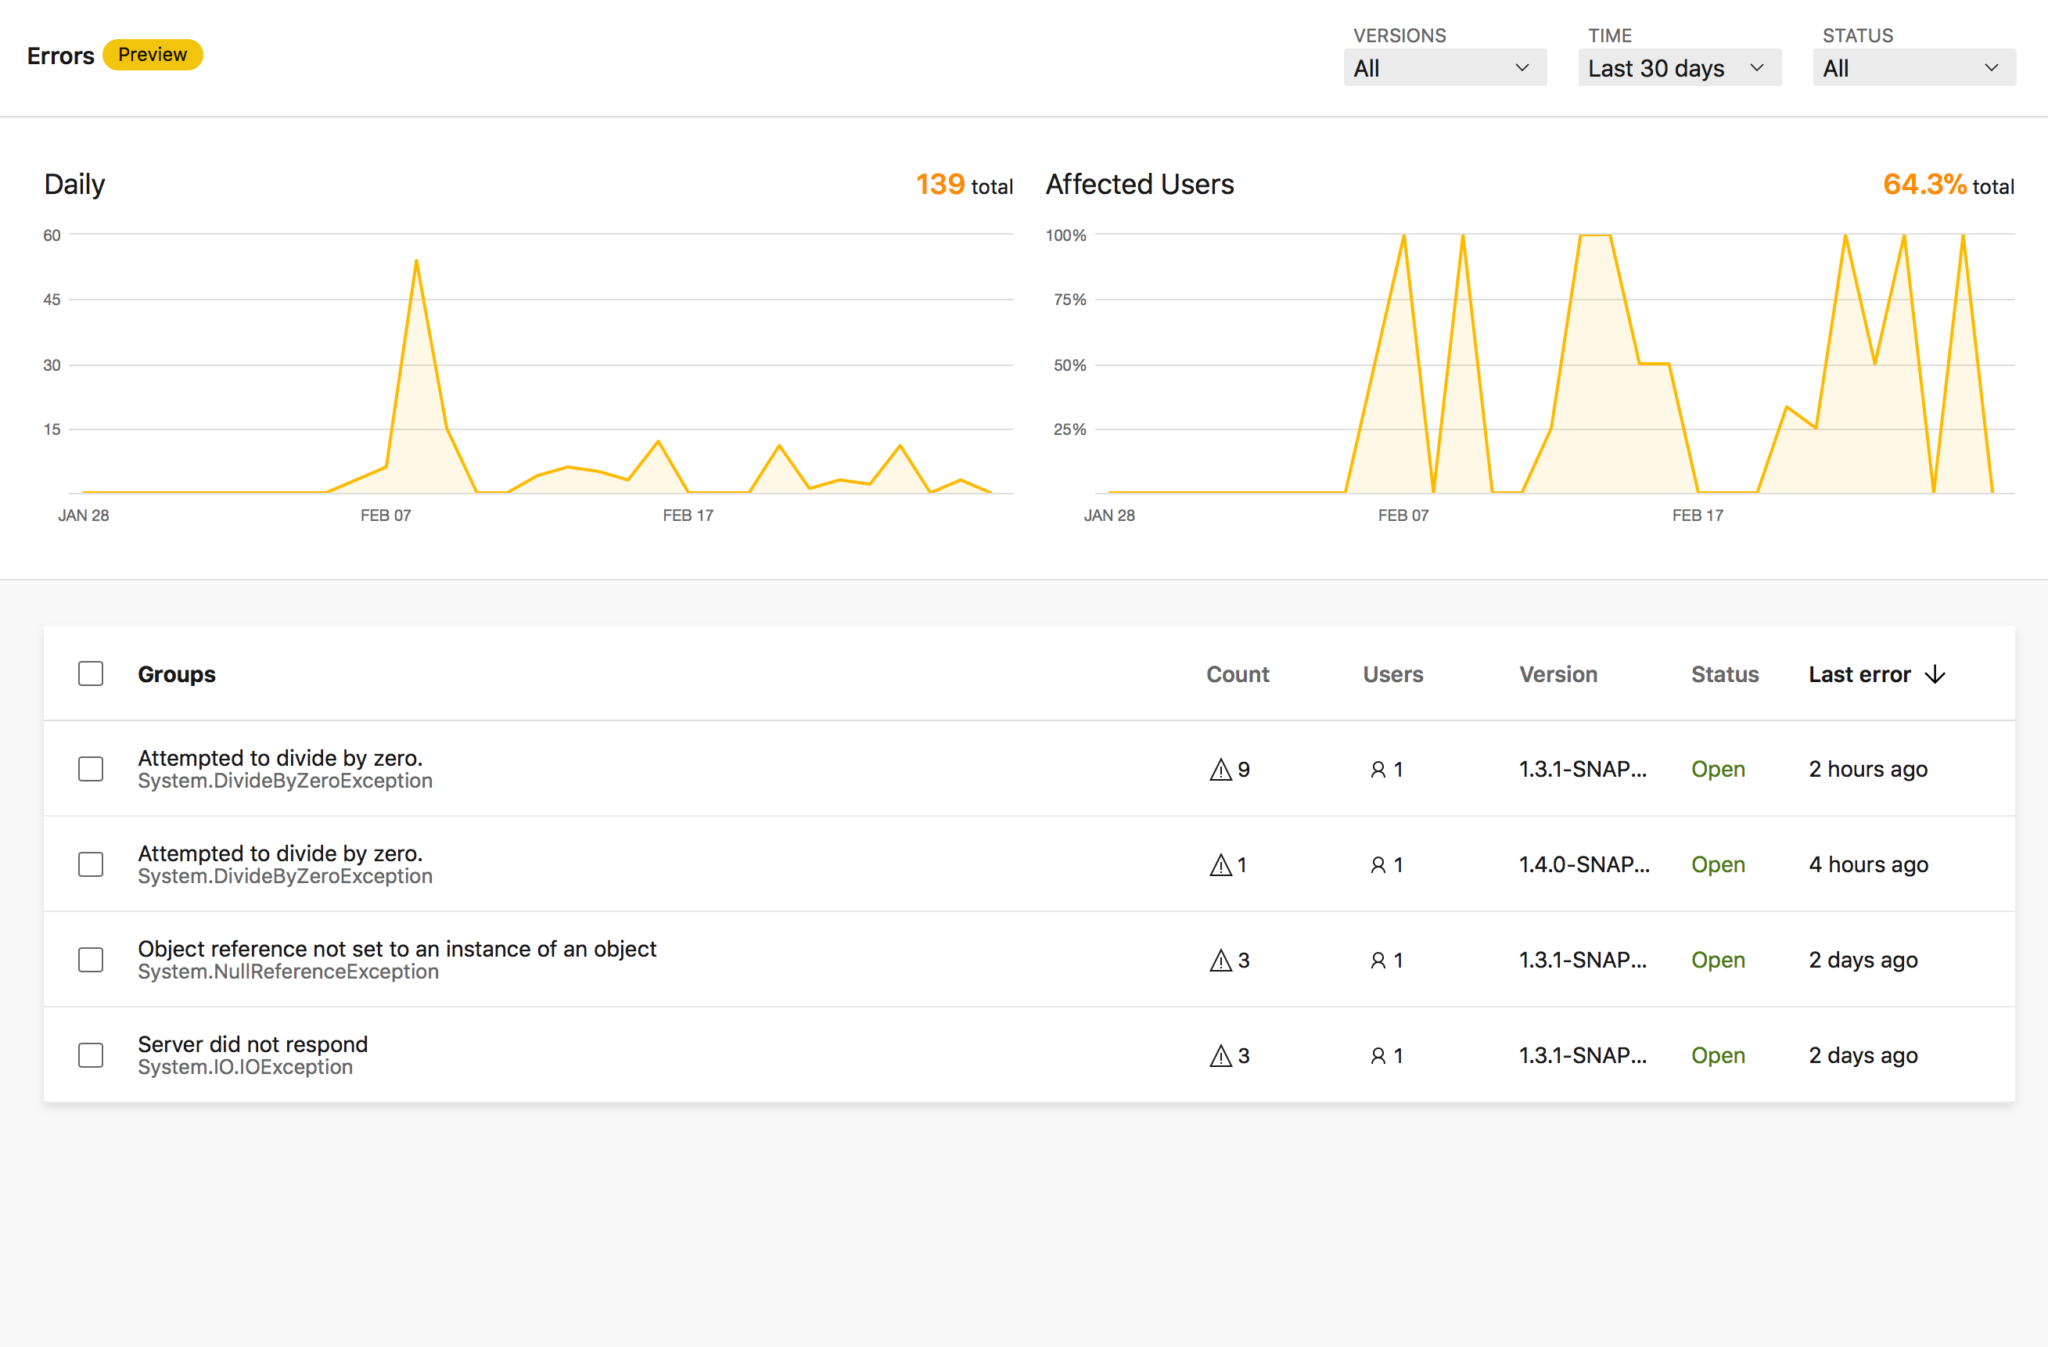Click the version cell in the NullReferenceException row
Screen dimensions: 2048x1347
pos(1582,960)
